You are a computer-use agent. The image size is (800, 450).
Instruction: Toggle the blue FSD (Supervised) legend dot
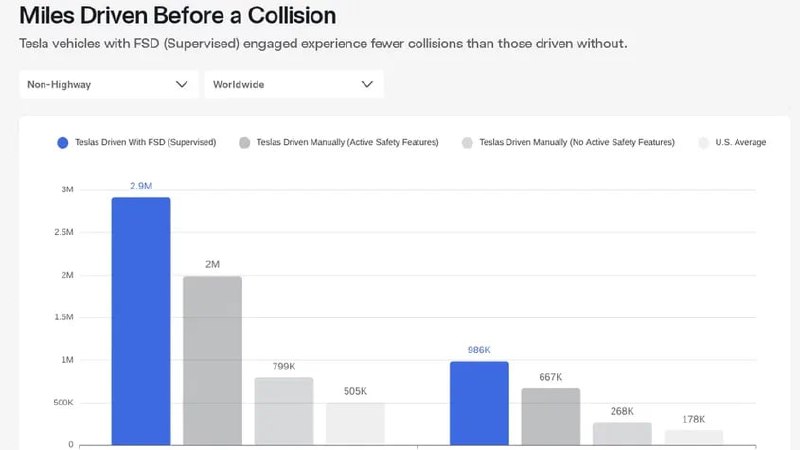(x=64, y=143)
